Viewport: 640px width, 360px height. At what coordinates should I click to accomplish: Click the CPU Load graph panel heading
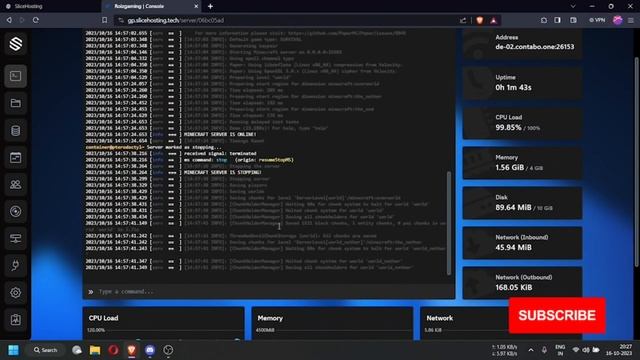(103, 318)
